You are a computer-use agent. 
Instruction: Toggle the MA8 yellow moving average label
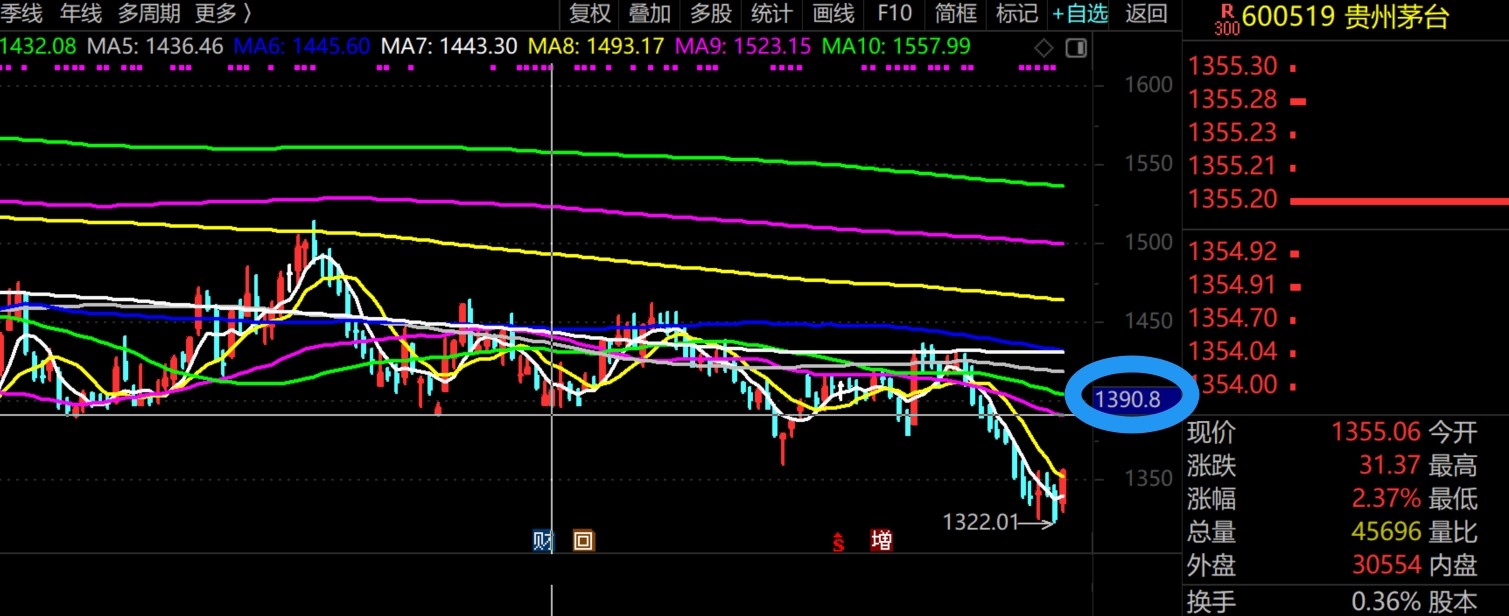point(596,46)
